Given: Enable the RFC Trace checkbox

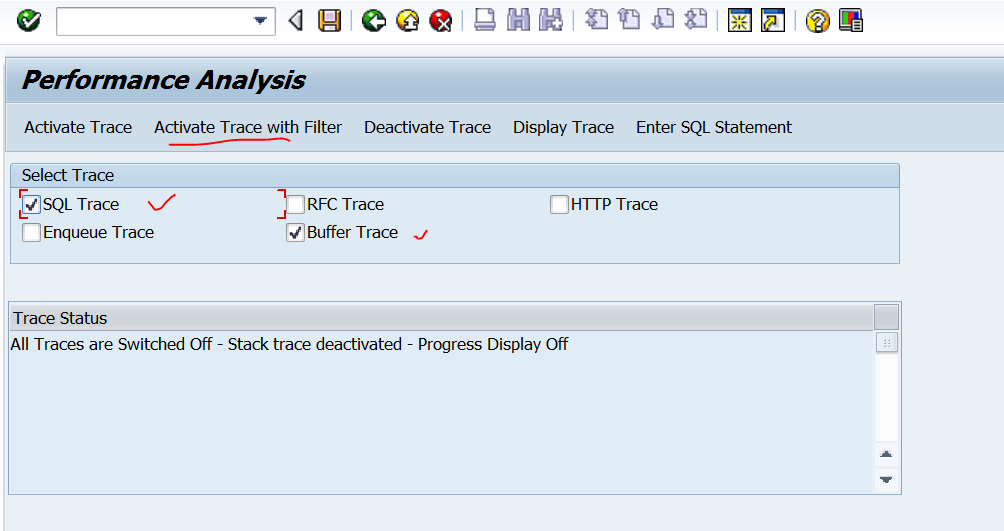Looking at the screenshot, I should pos(295,204).
